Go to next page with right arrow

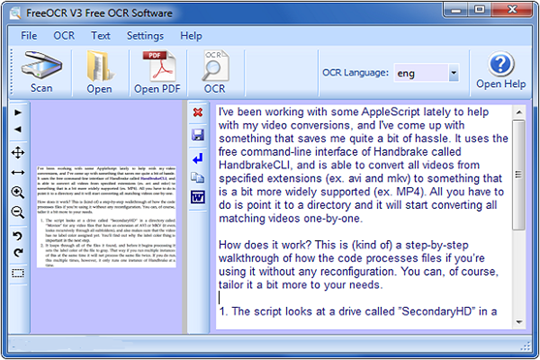18,113
